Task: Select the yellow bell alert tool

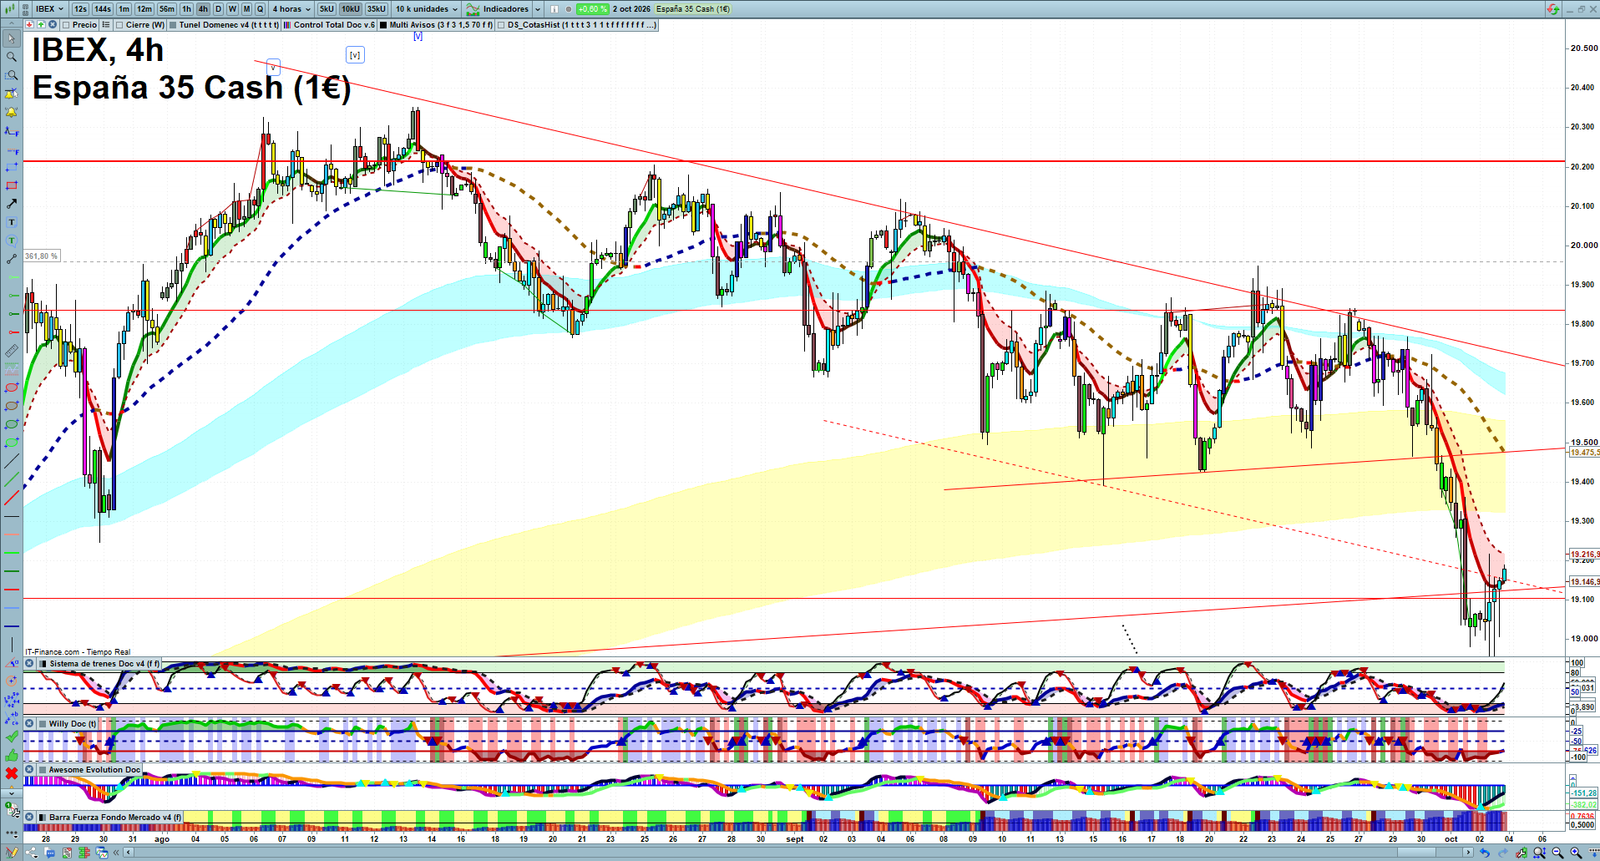Action: [12, 112]
